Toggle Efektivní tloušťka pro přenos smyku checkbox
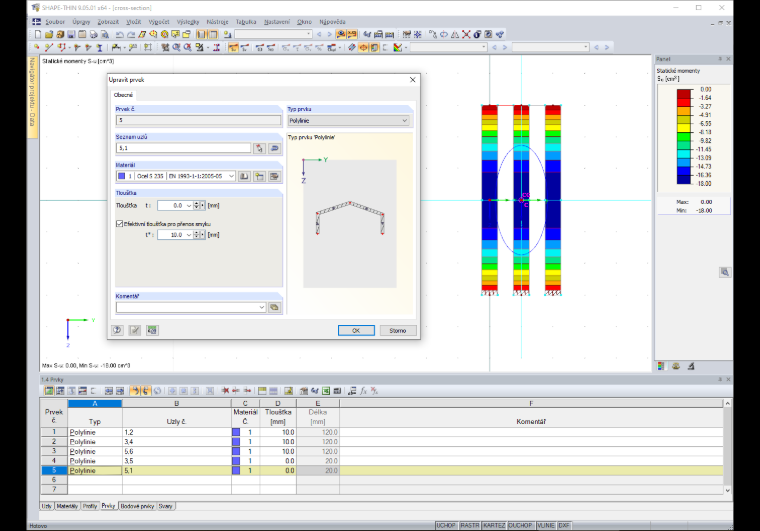 (x=119, y=224)
